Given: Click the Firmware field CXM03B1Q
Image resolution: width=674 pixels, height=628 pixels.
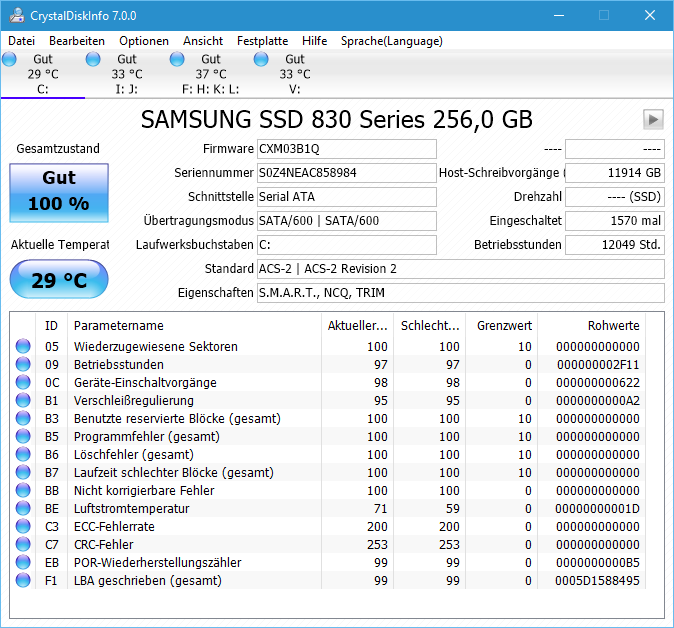Looking at the screenshot, I should pos(347,149).
